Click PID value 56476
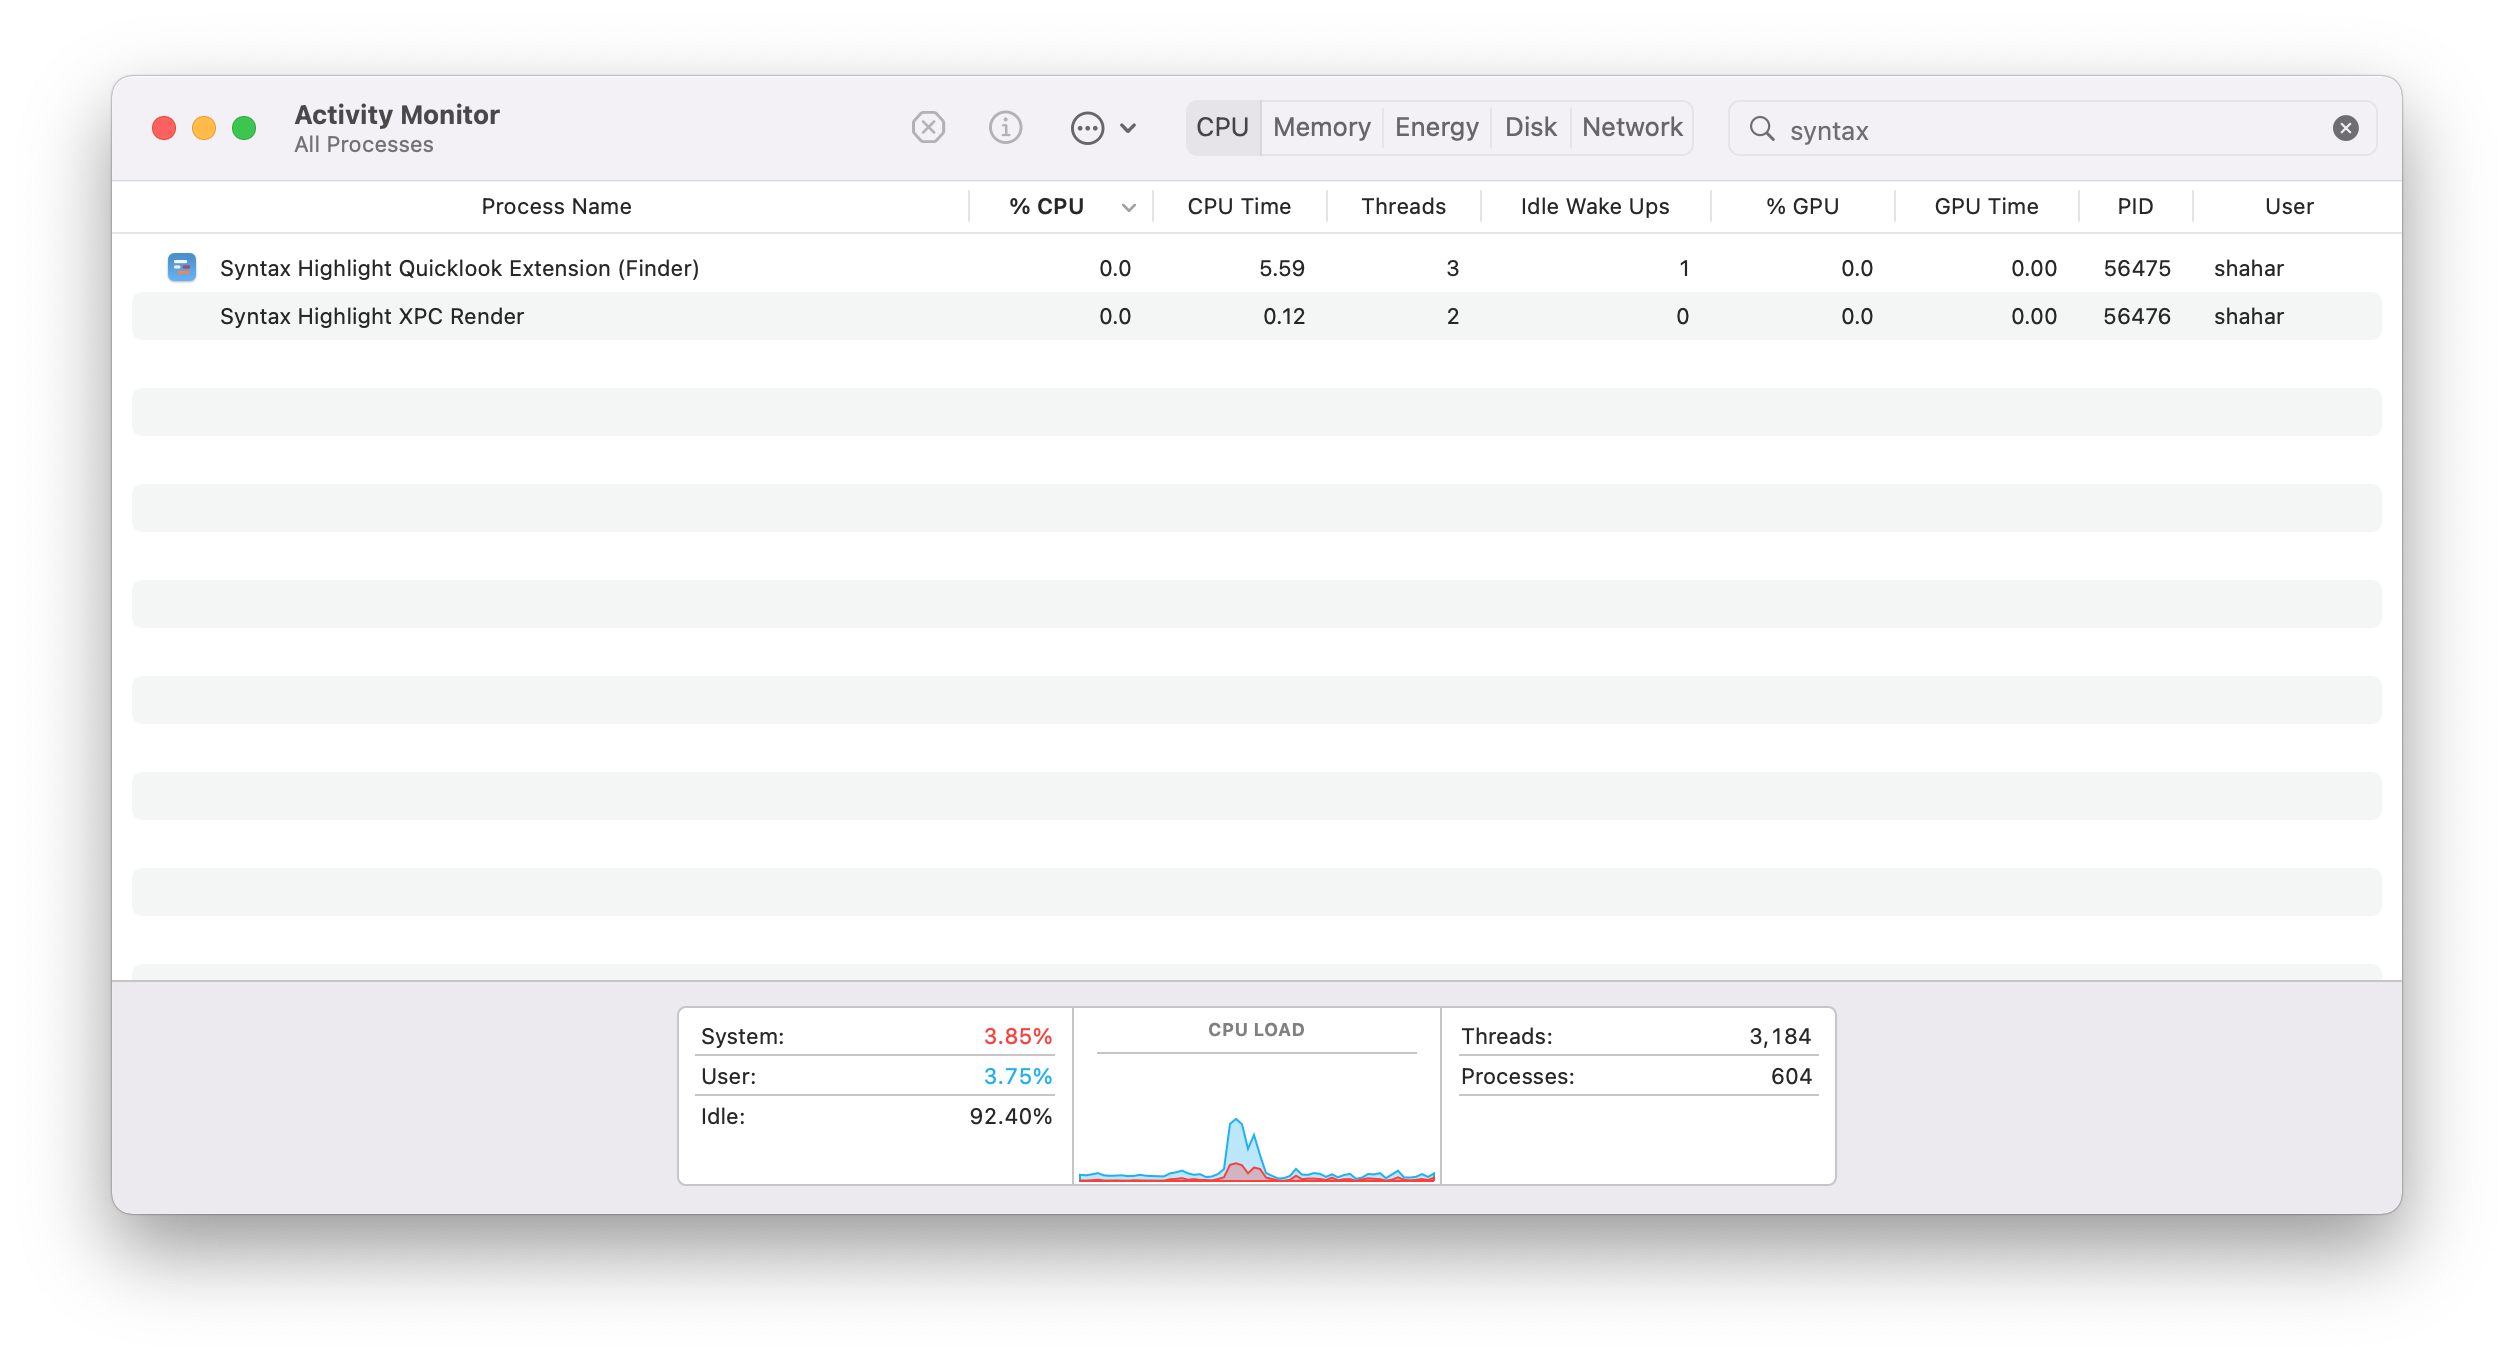The height and width of the screenshot is (1362, 2514). [x=2137, y=316]
